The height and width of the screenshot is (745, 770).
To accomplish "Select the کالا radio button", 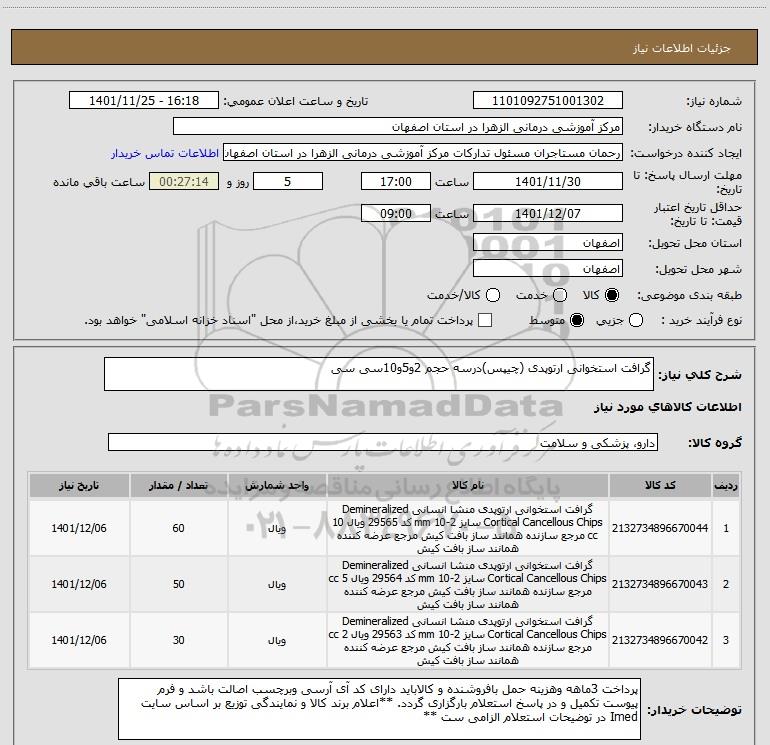I will [x=612, y=295].
